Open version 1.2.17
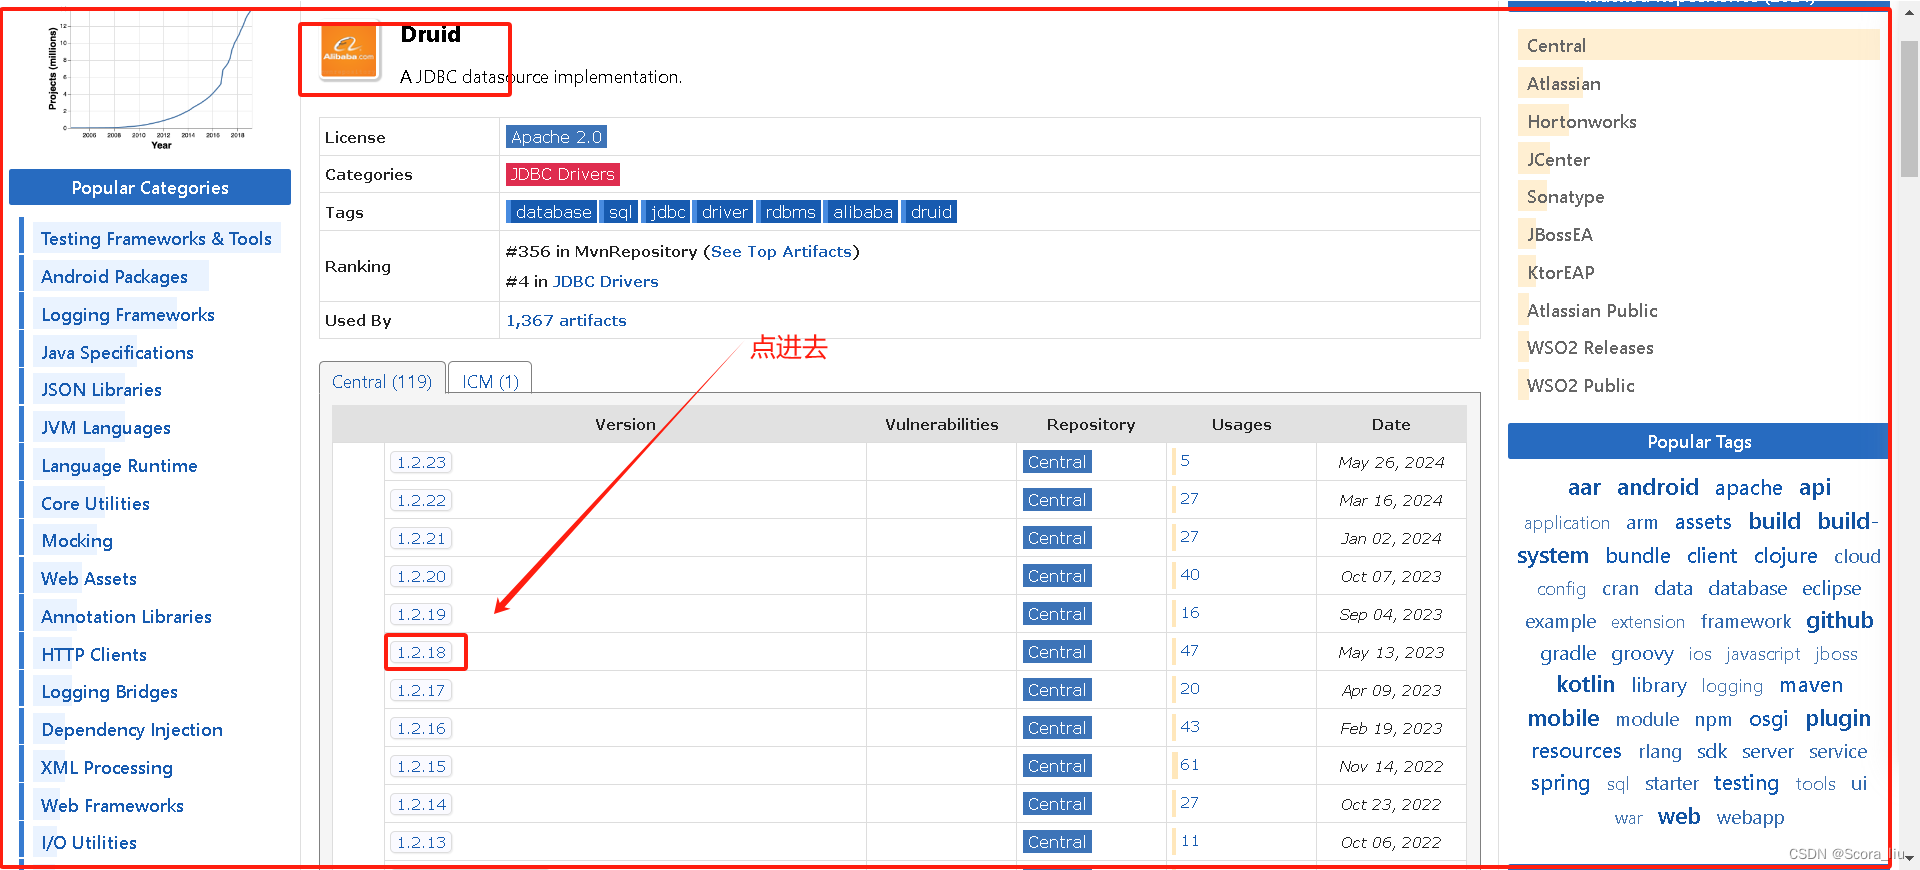 coord(421,690)
